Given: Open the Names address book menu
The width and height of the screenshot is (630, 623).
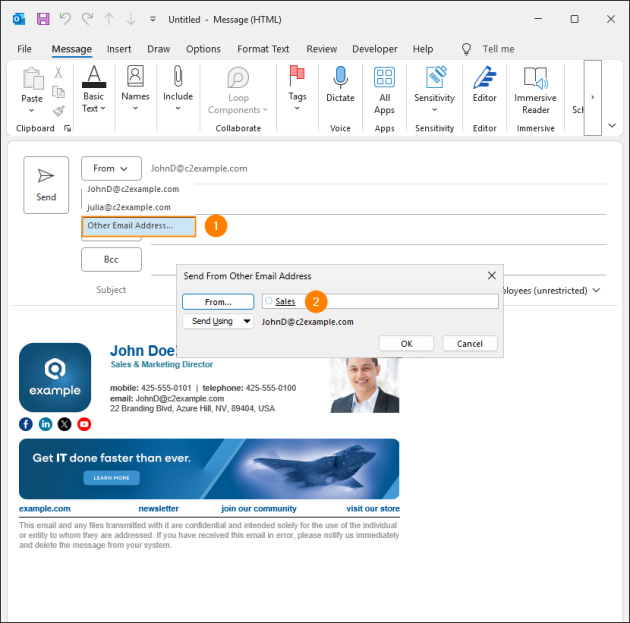Looking at the screenshot, I should tap(135, 88).
